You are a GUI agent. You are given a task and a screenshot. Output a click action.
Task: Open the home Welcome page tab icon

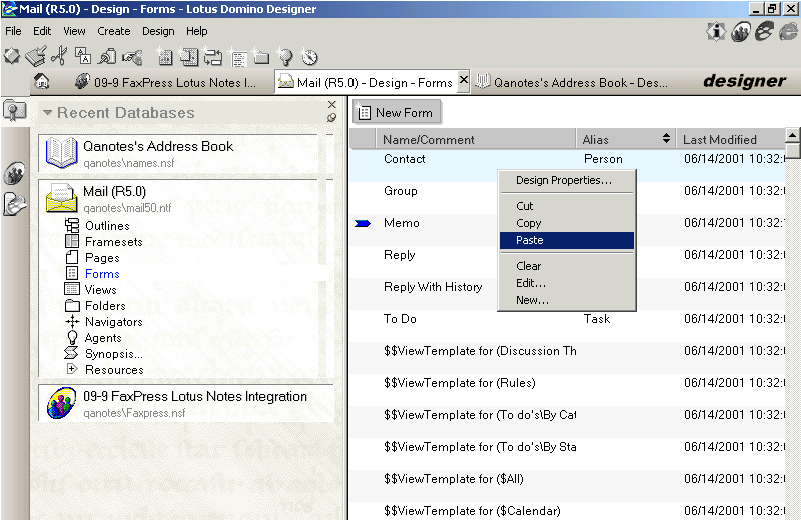tap(42, 82)
